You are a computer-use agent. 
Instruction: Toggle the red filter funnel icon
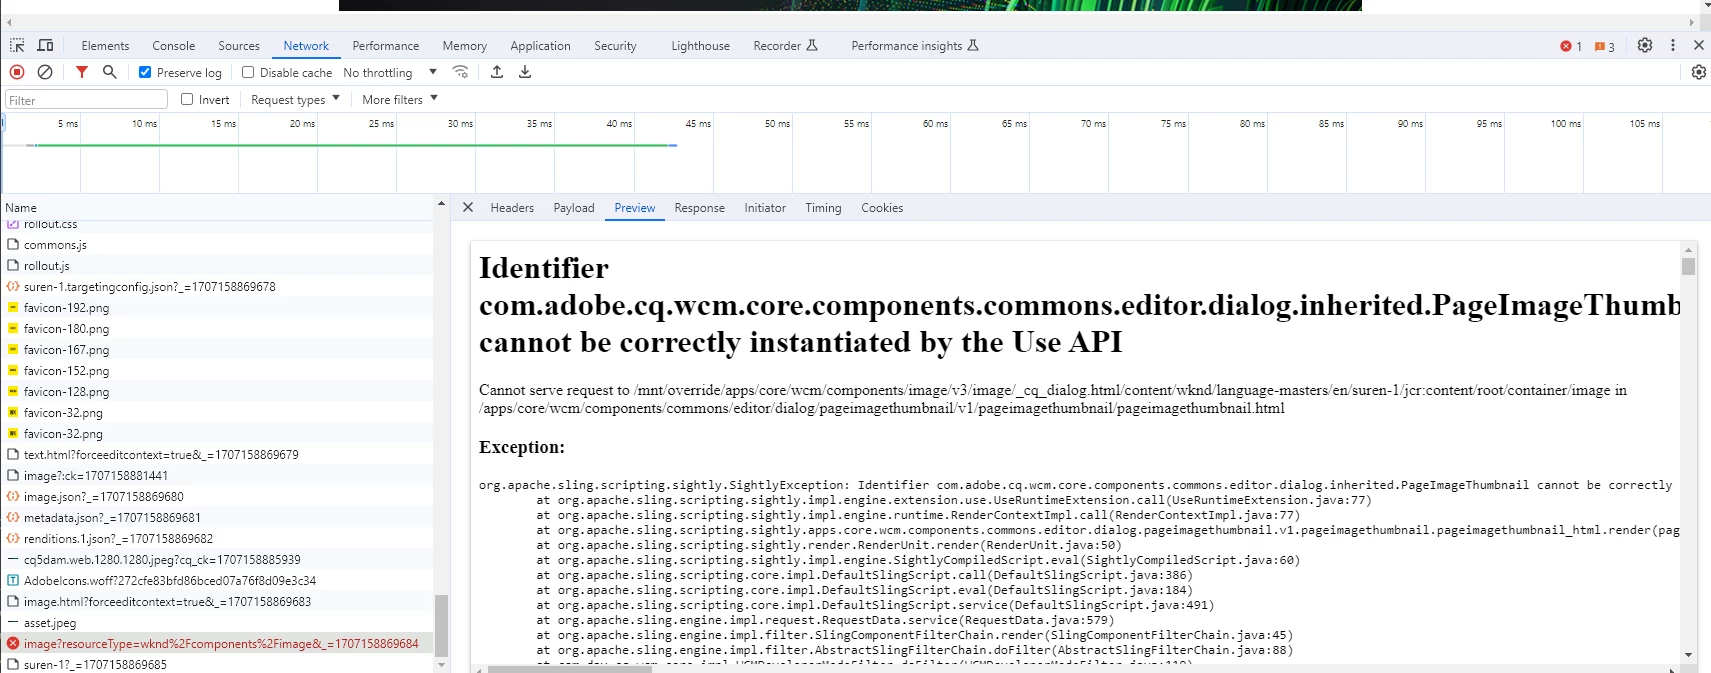pos(82,72)
